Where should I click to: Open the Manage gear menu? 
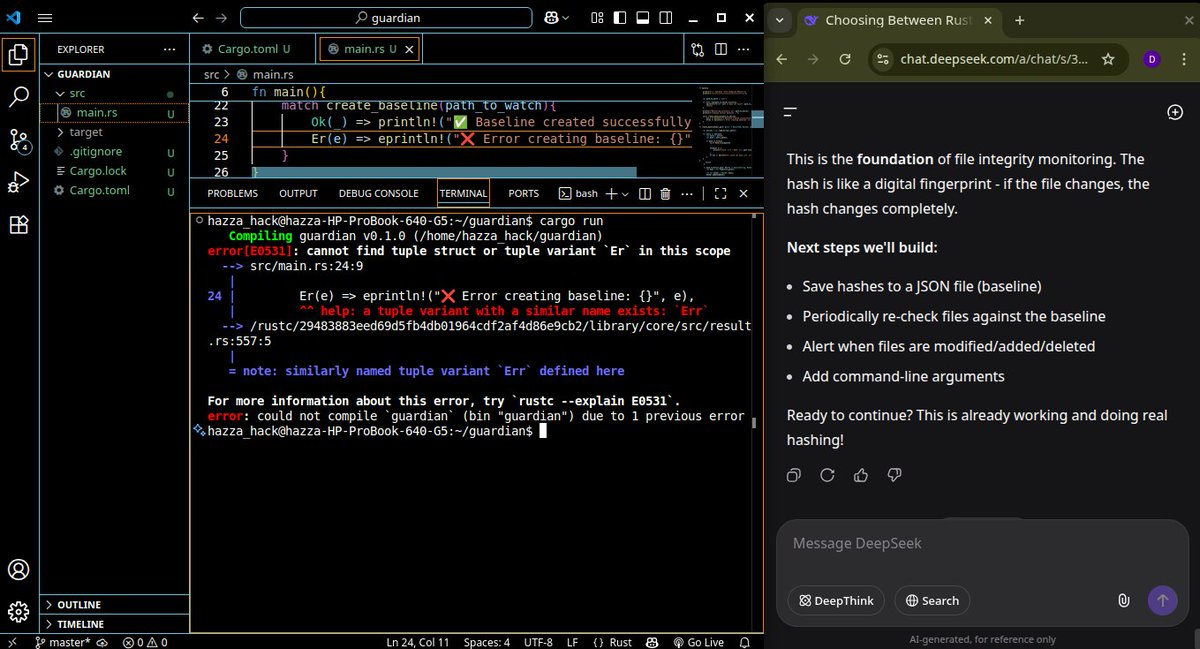[18, 611]
